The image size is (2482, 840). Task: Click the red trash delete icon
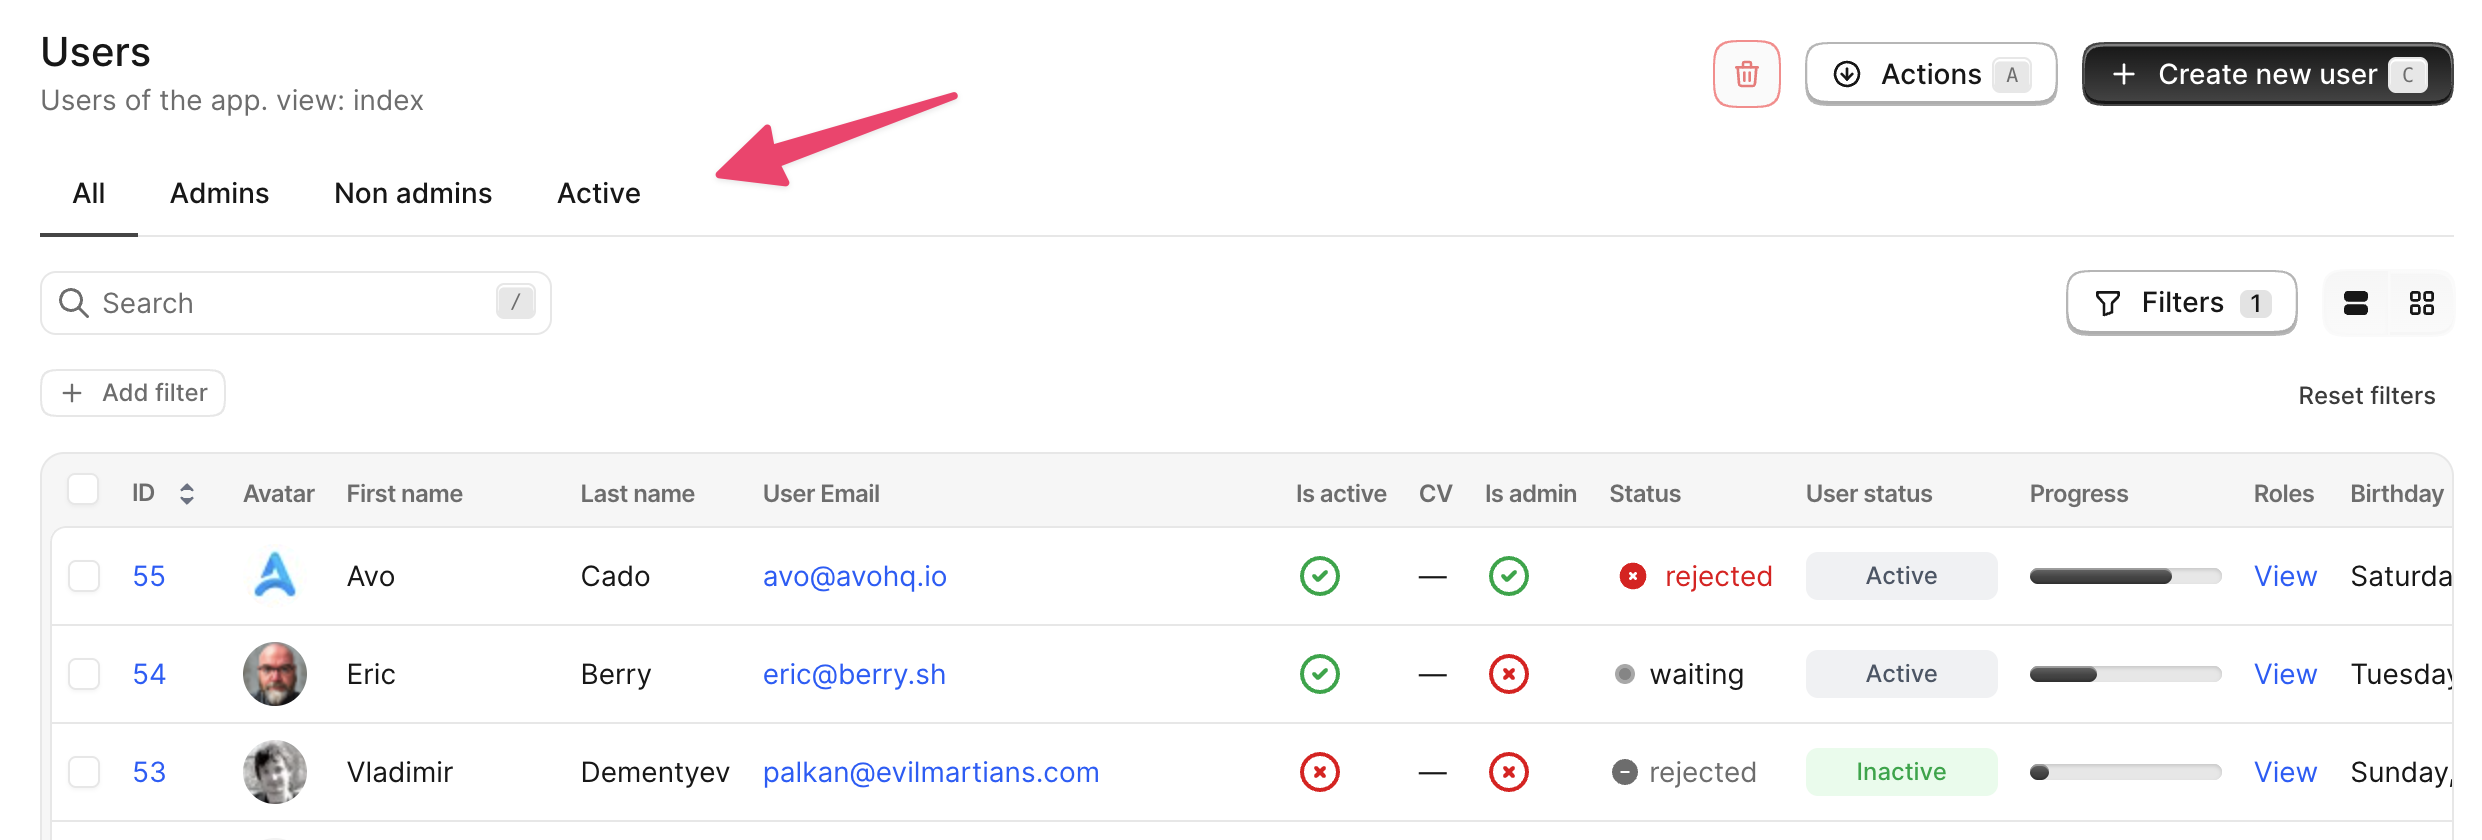(1746, 74)
